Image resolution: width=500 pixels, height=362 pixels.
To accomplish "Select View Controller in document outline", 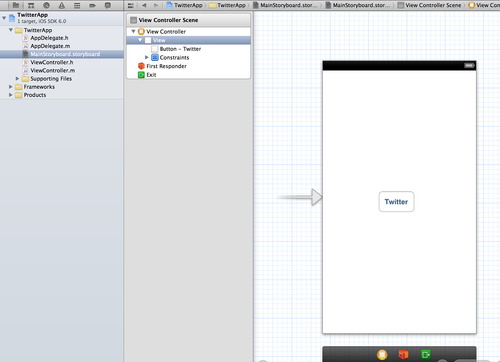I will click(x=166, y=32).
